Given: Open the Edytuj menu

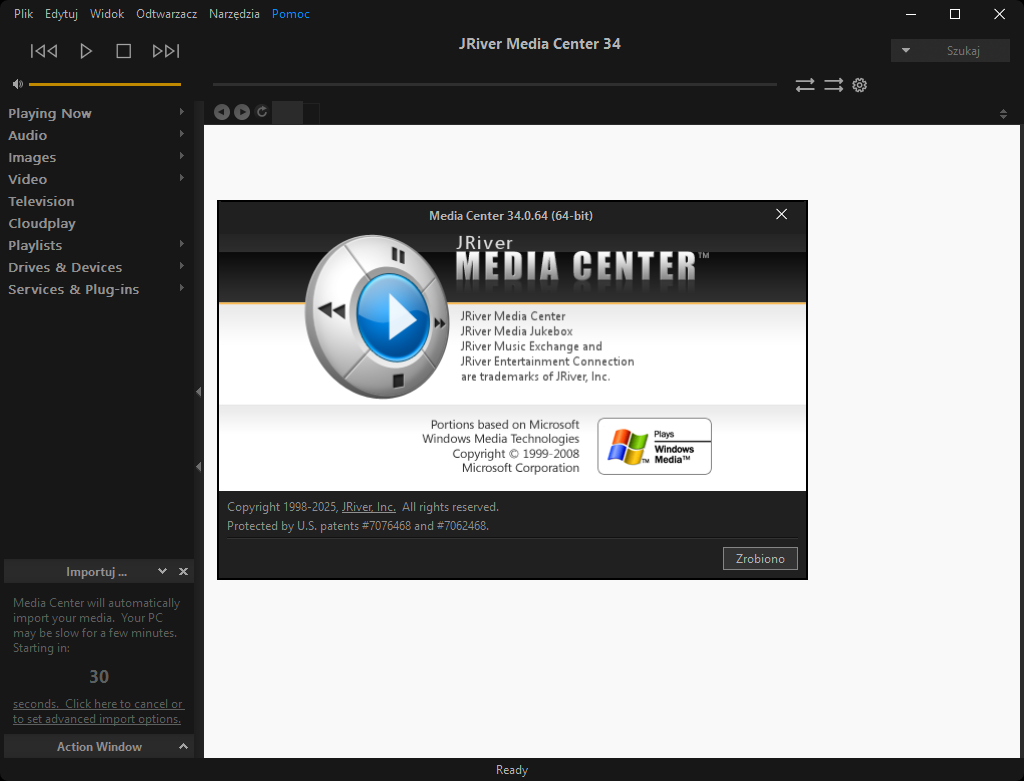Looking at the screenshot, I should (x=61, y=14).
